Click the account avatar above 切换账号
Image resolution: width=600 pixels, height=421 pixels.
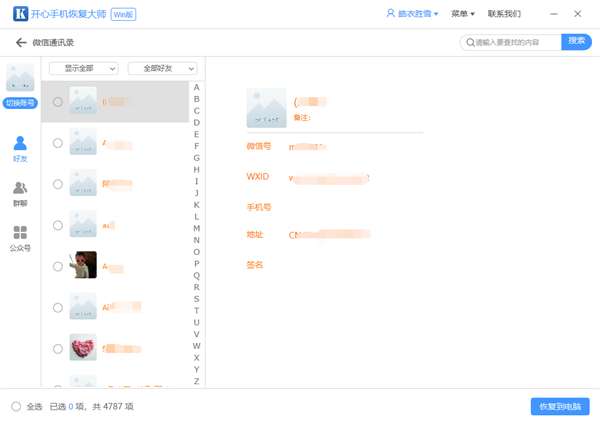[x=20, y=78]
